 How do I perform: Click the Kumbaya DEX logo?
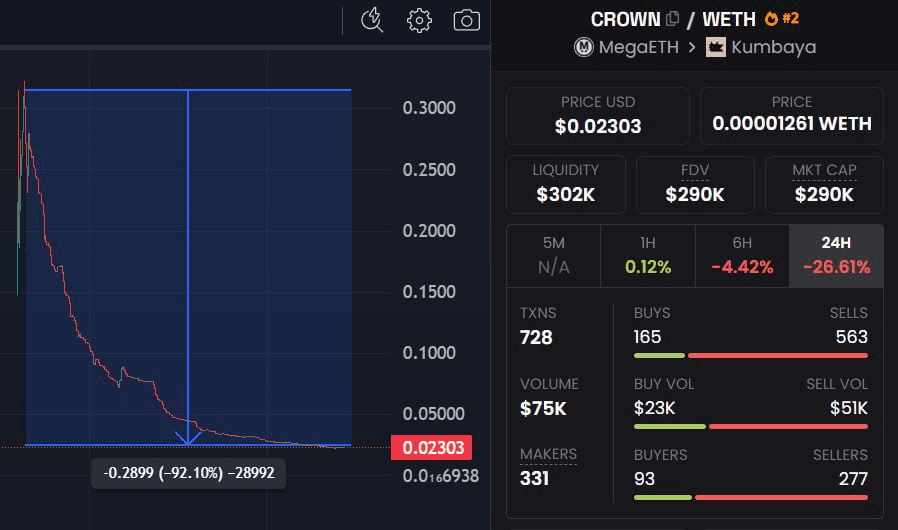point(716,47)
